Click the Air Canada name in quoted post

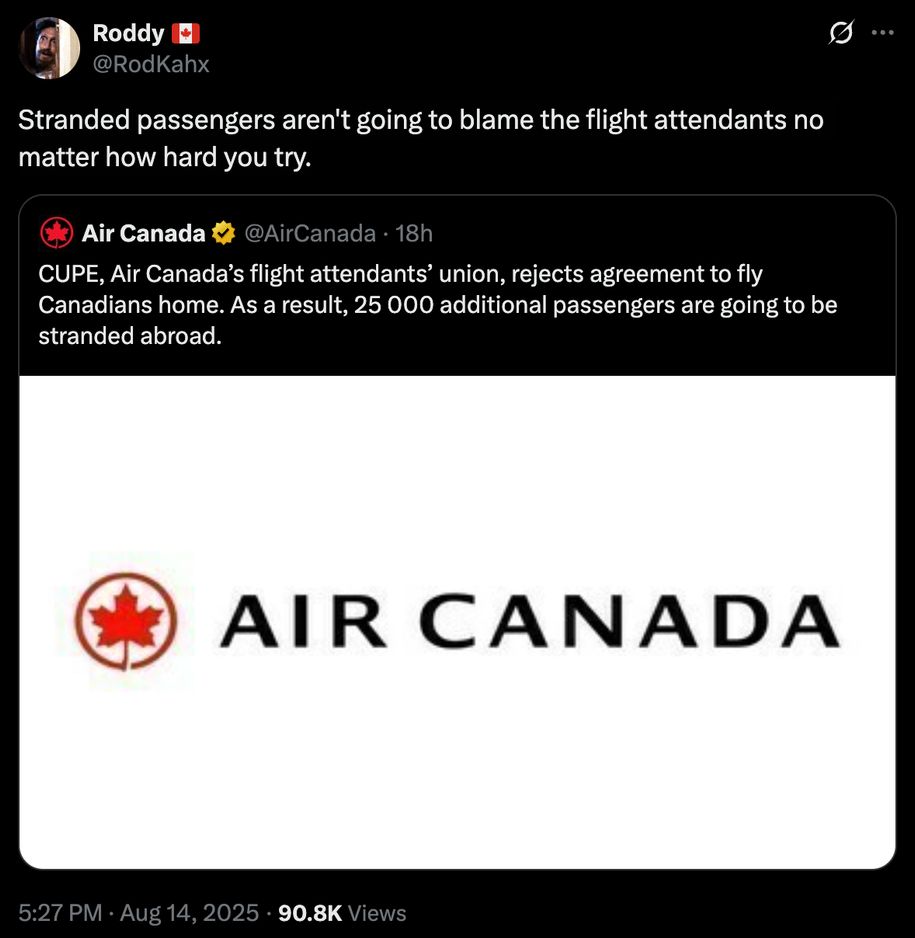pyautogui.click(x=143, y=234)
